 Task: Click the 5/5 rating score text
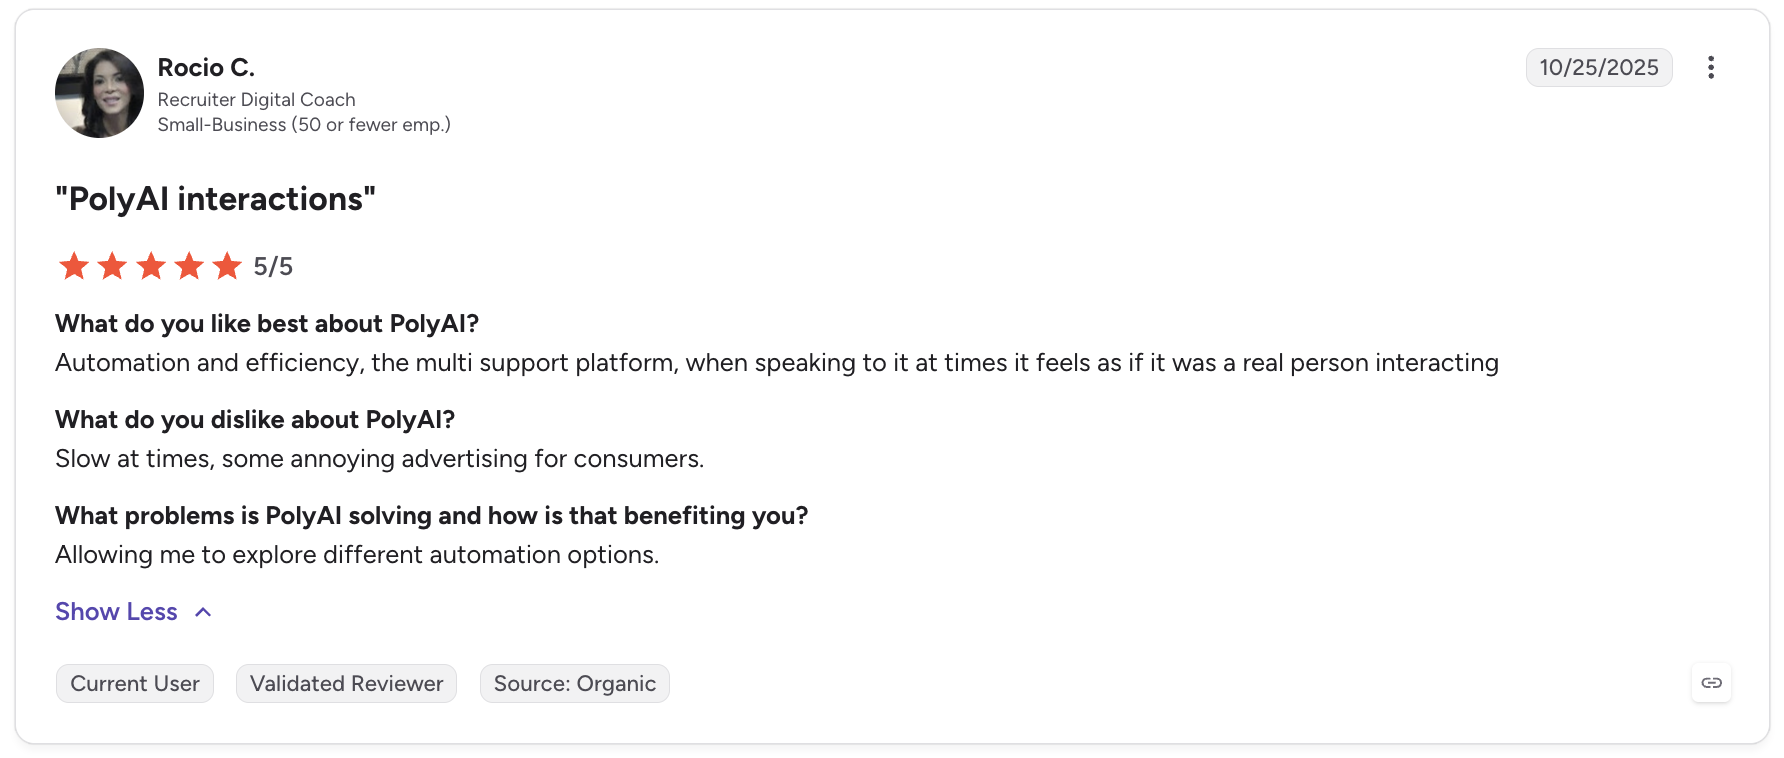pos(273,266)
